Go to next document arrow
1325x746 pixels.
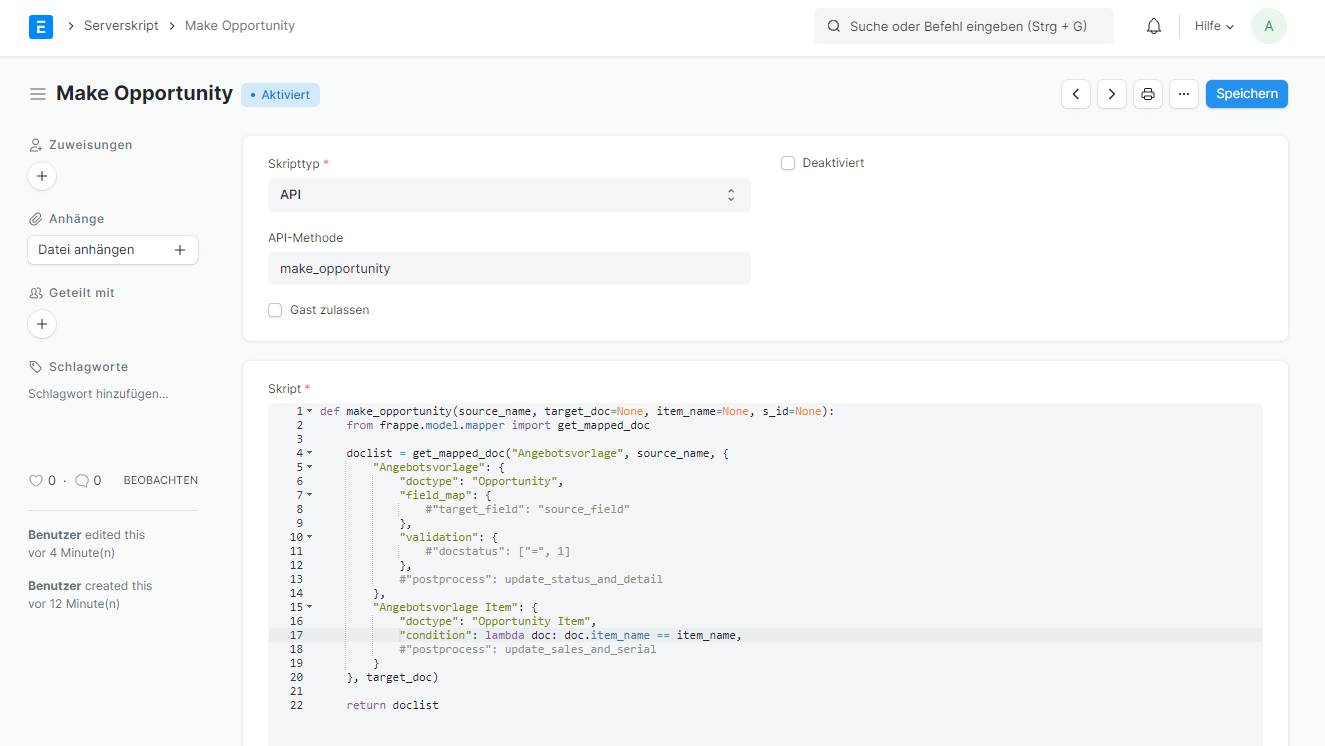click(x=1112, y=94)
